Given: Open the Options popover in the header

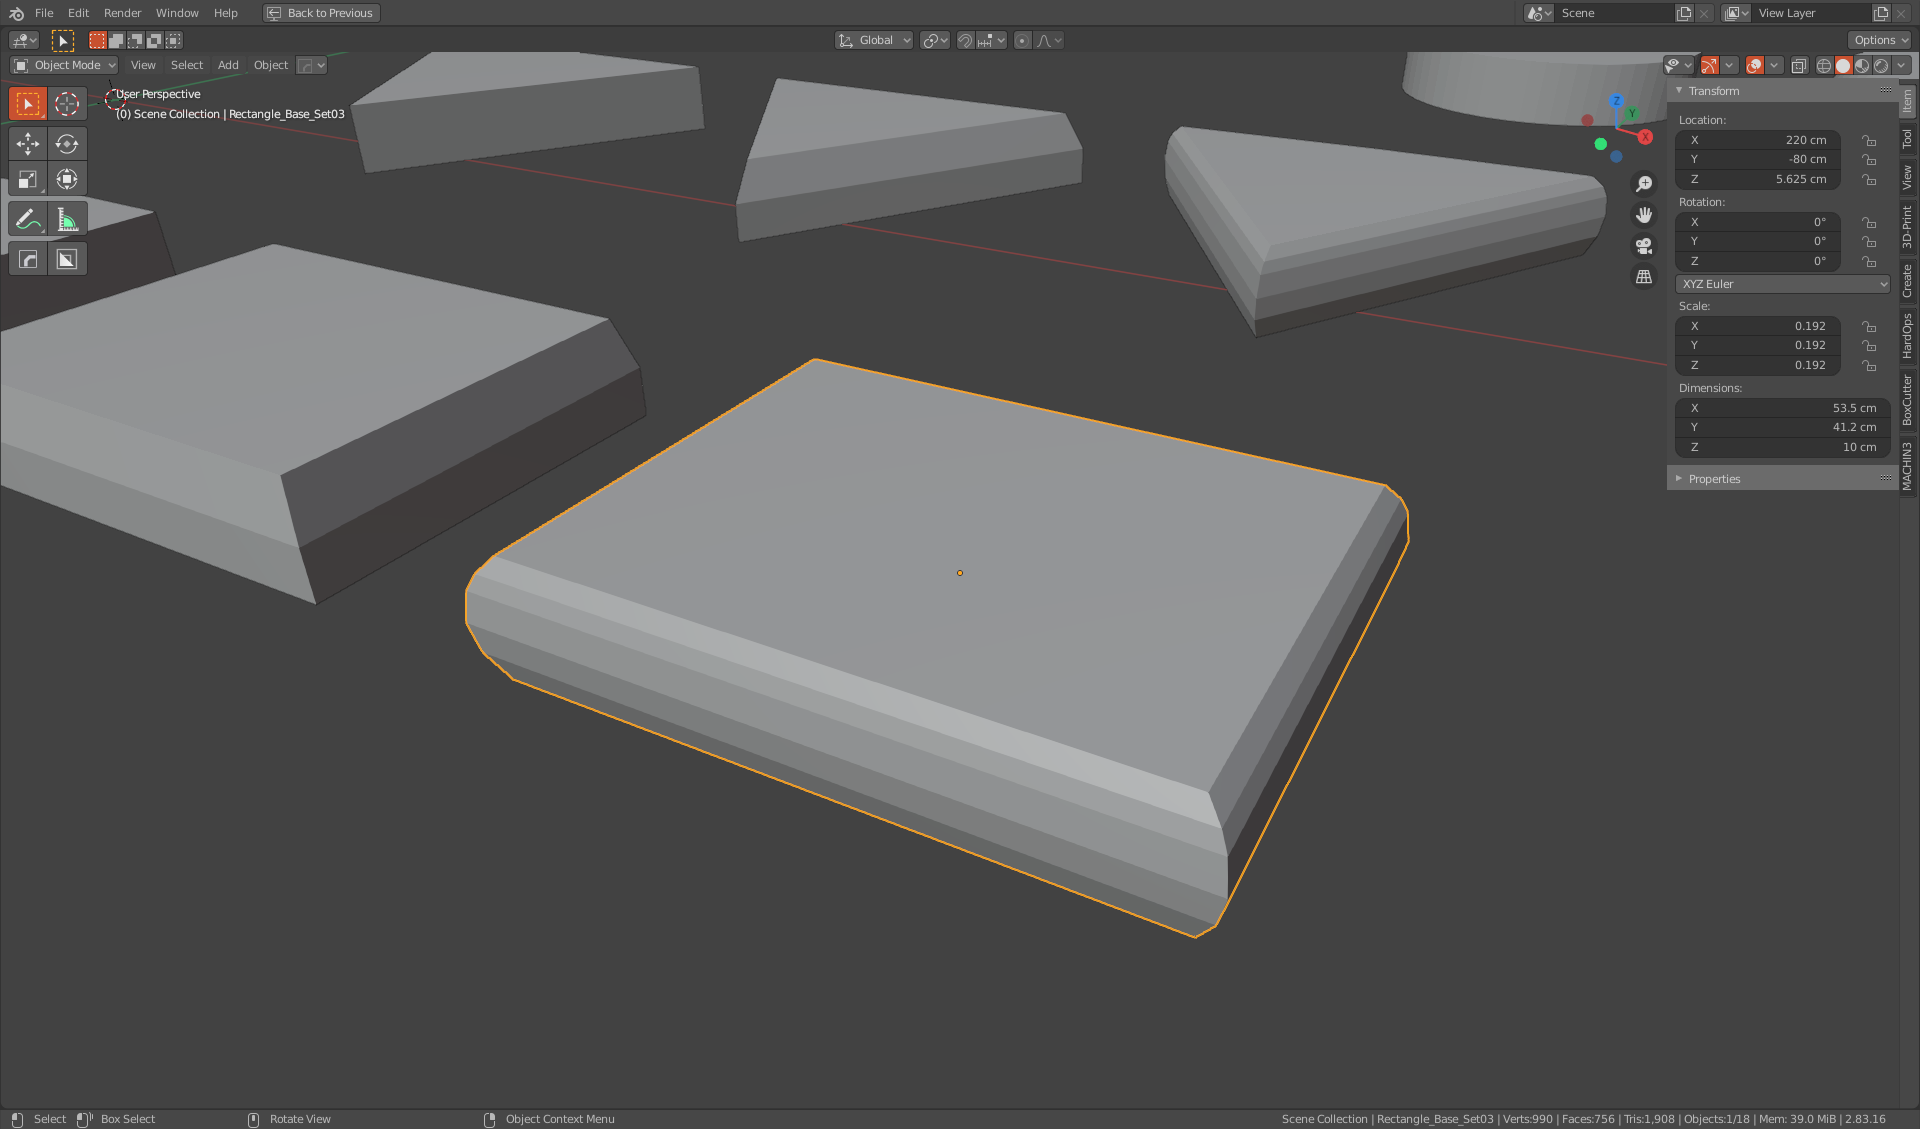Looking at the screenshot, I should (1879, 39).
